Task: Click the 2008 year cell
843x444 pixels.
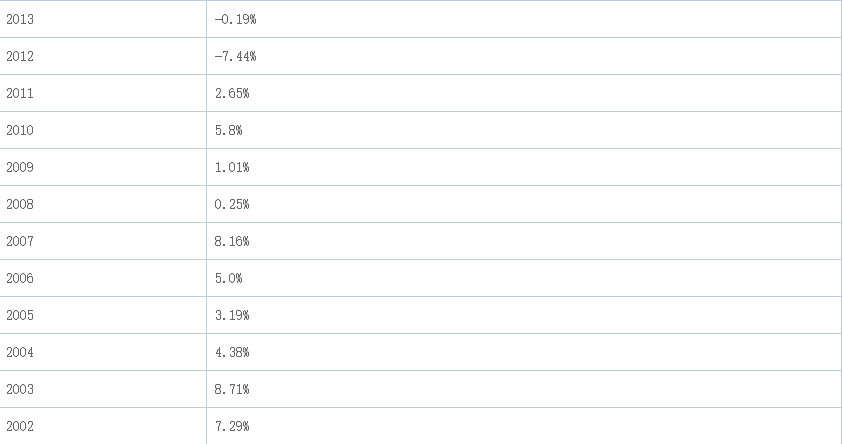Action: tap(20, 204)
